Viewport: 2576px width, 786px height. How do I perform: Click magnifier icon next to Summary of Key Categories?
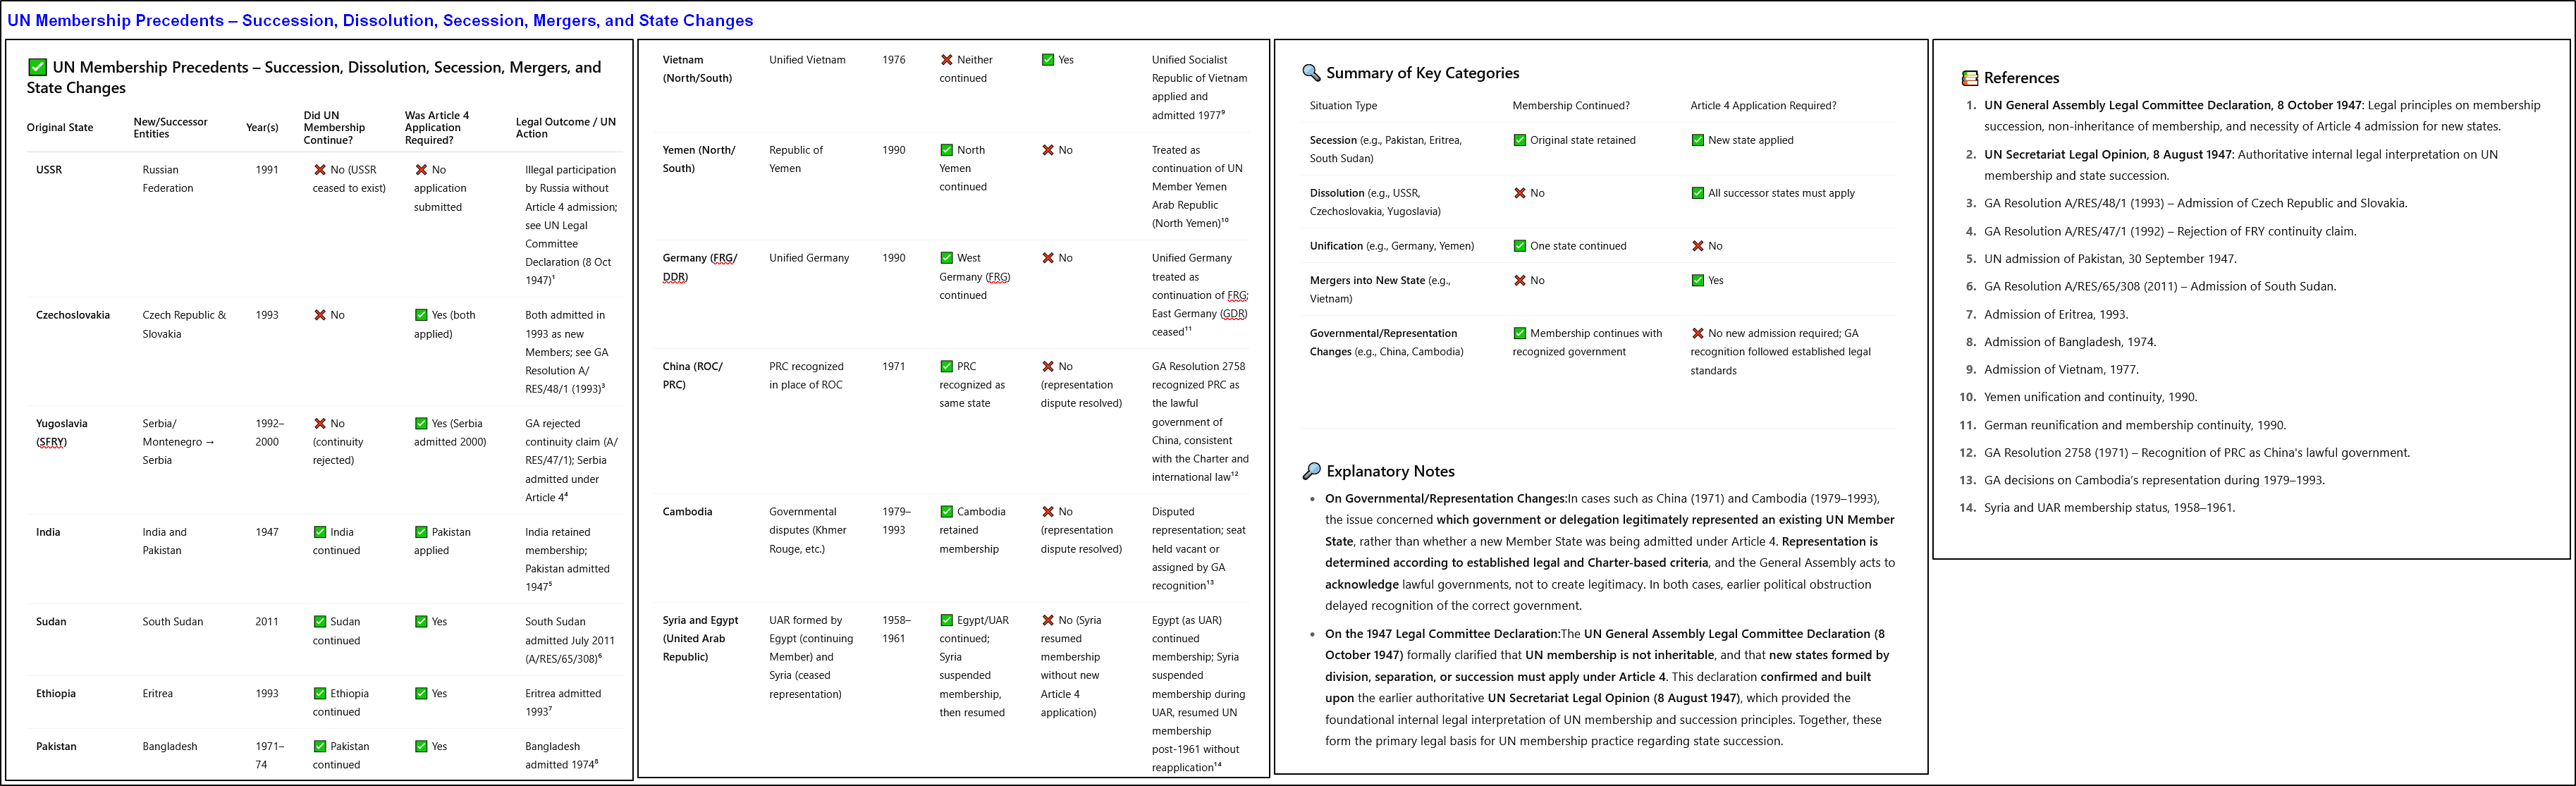click(1311, 73)
